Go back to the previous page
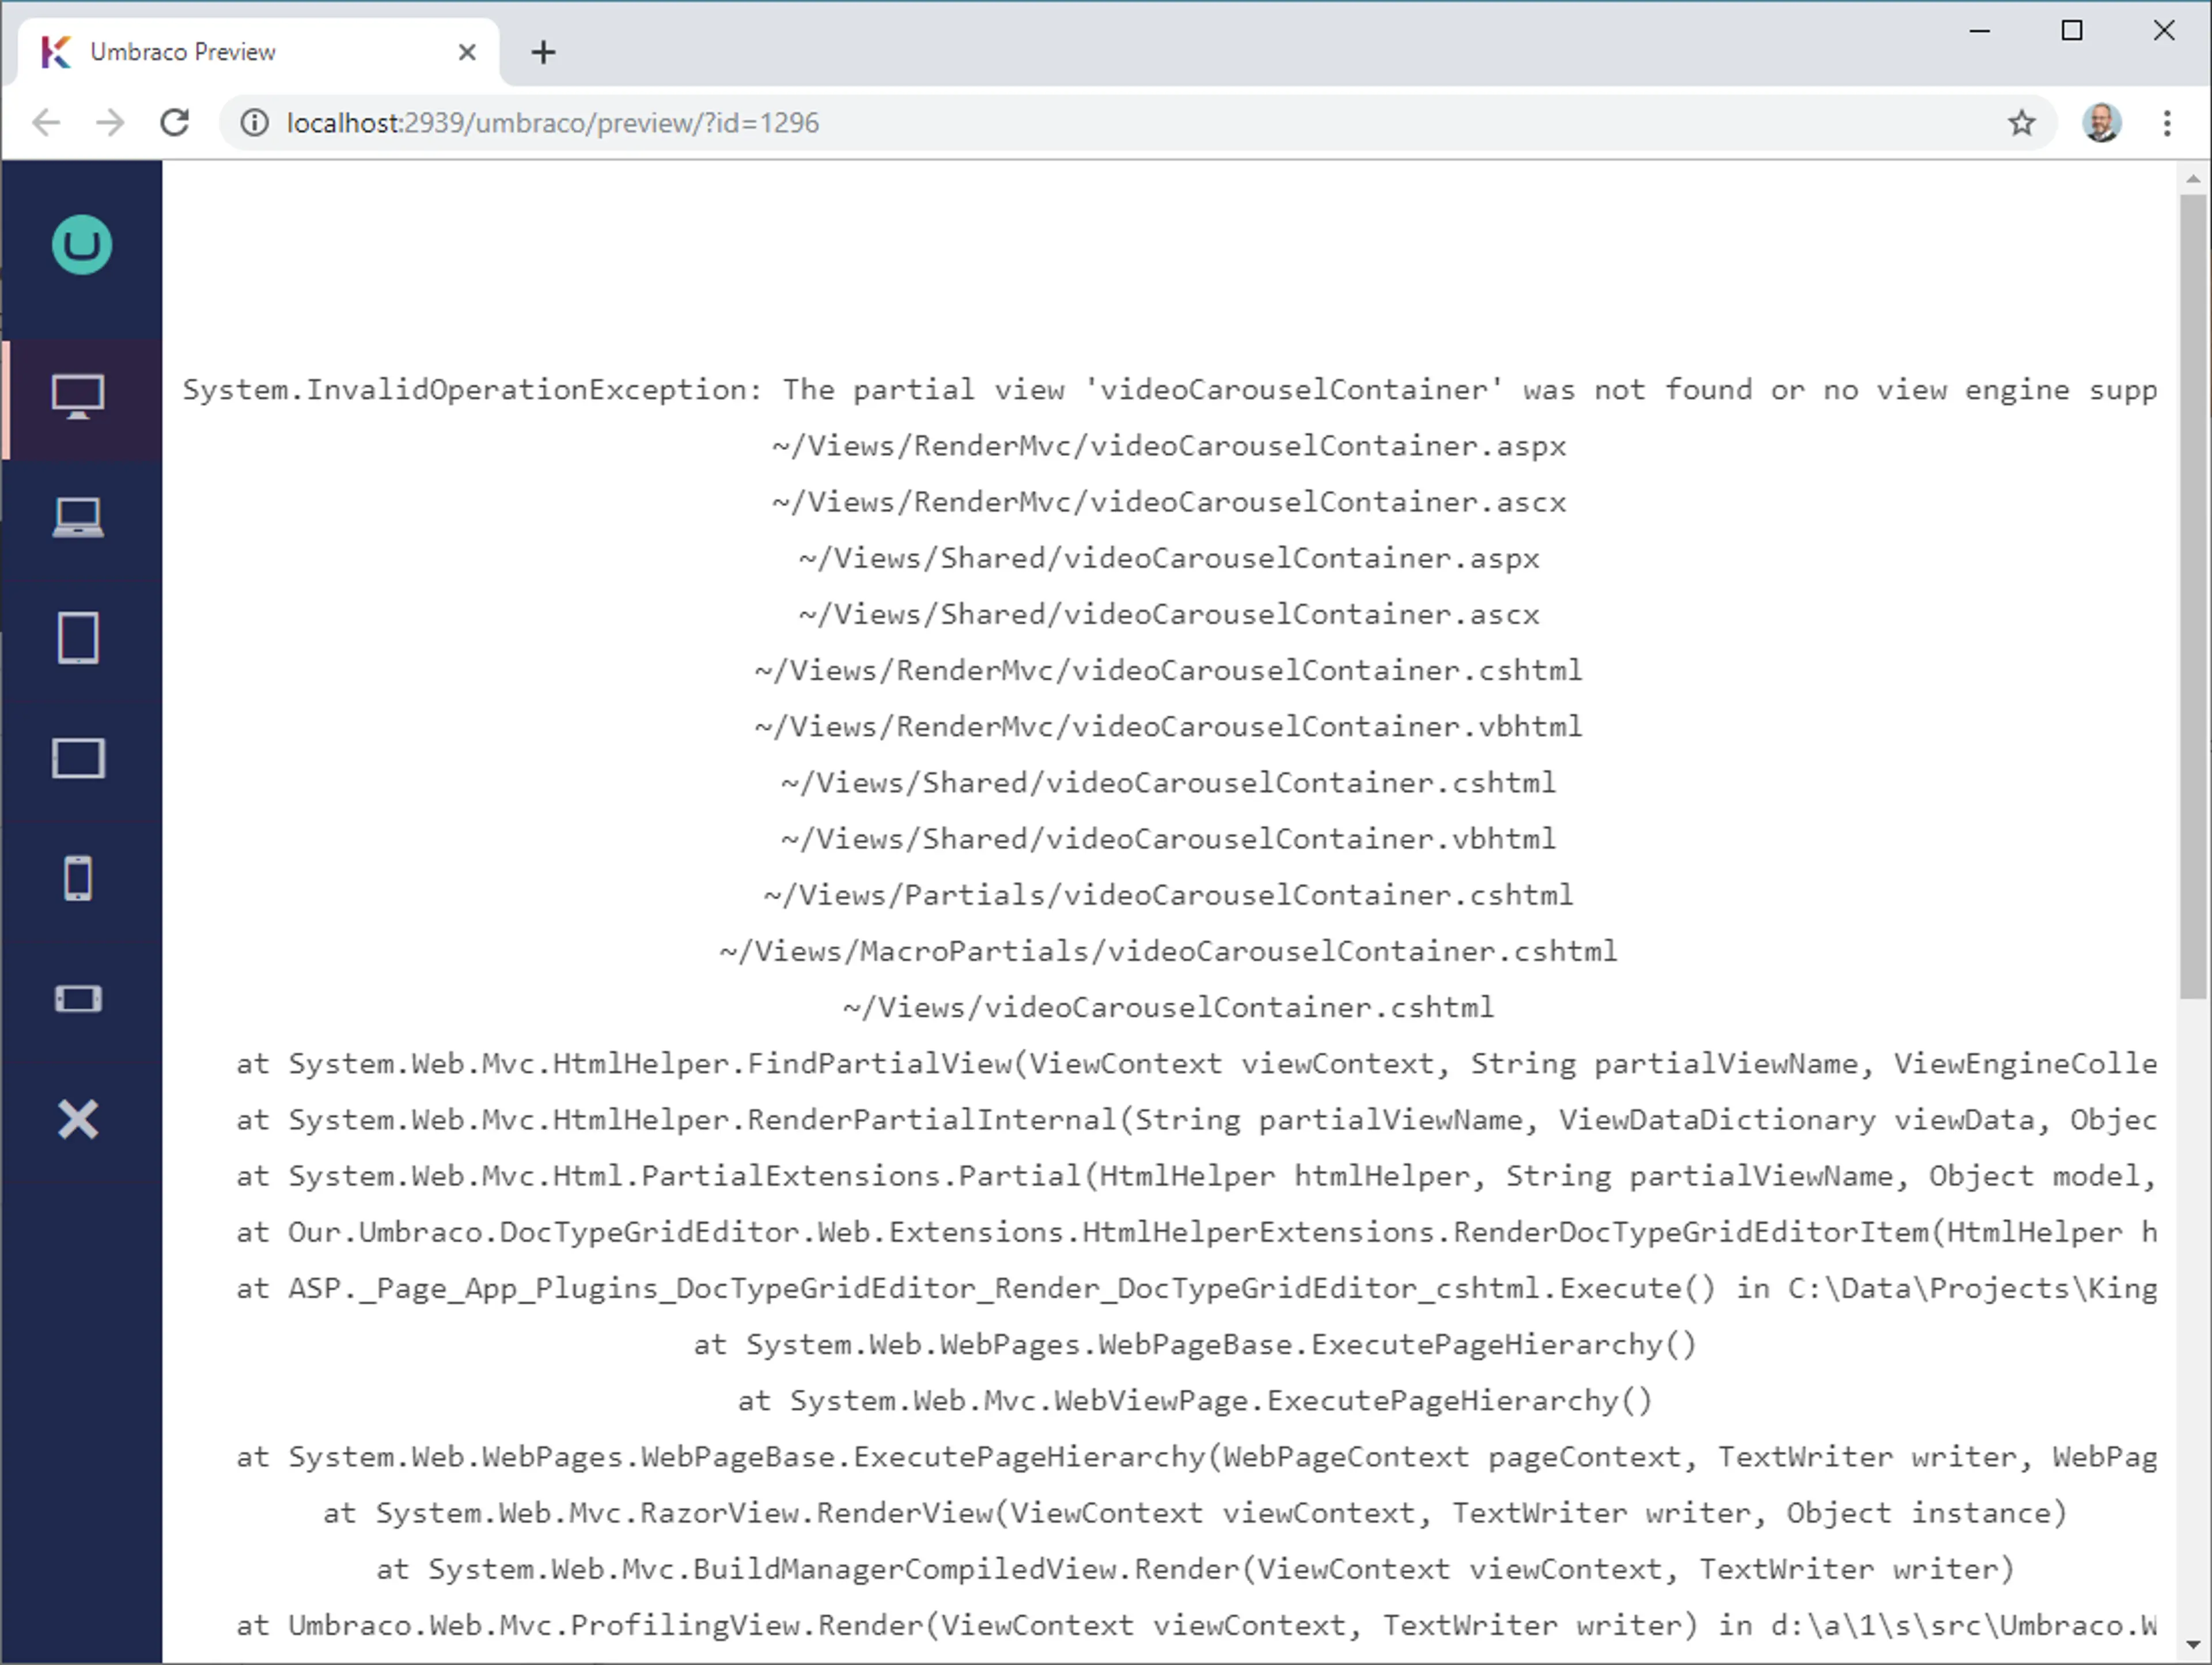This screenshot has height=1665, width=2212. pyautogui.click(x=46, y=123)
